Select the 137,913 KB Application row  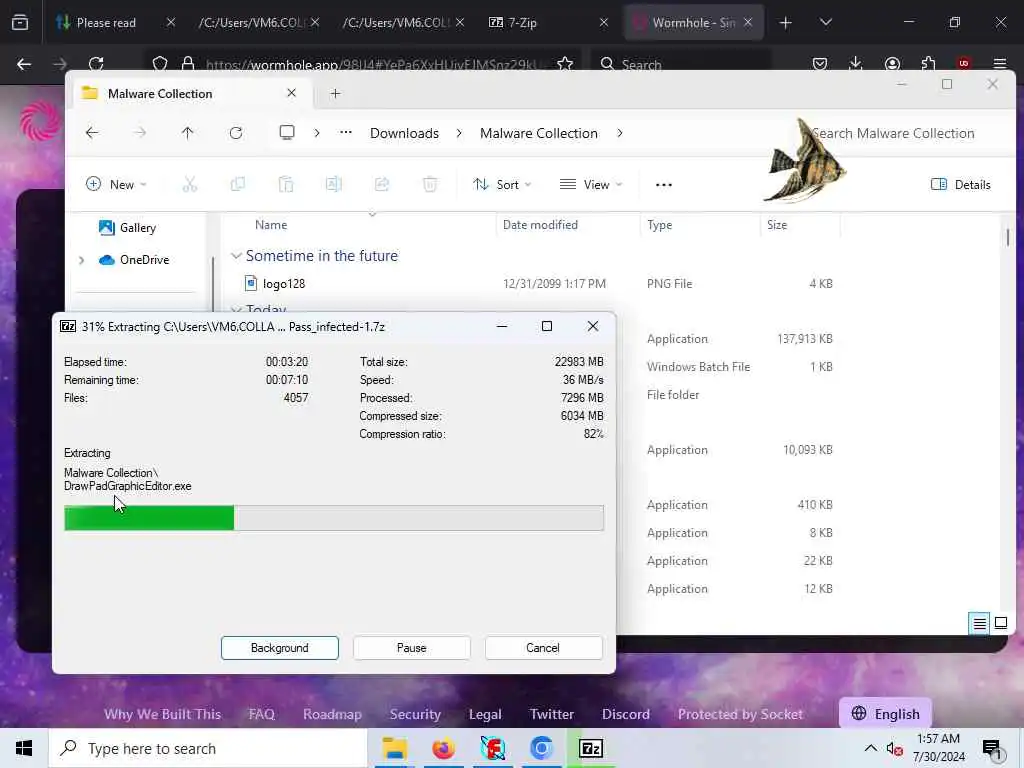click(739, 339)
